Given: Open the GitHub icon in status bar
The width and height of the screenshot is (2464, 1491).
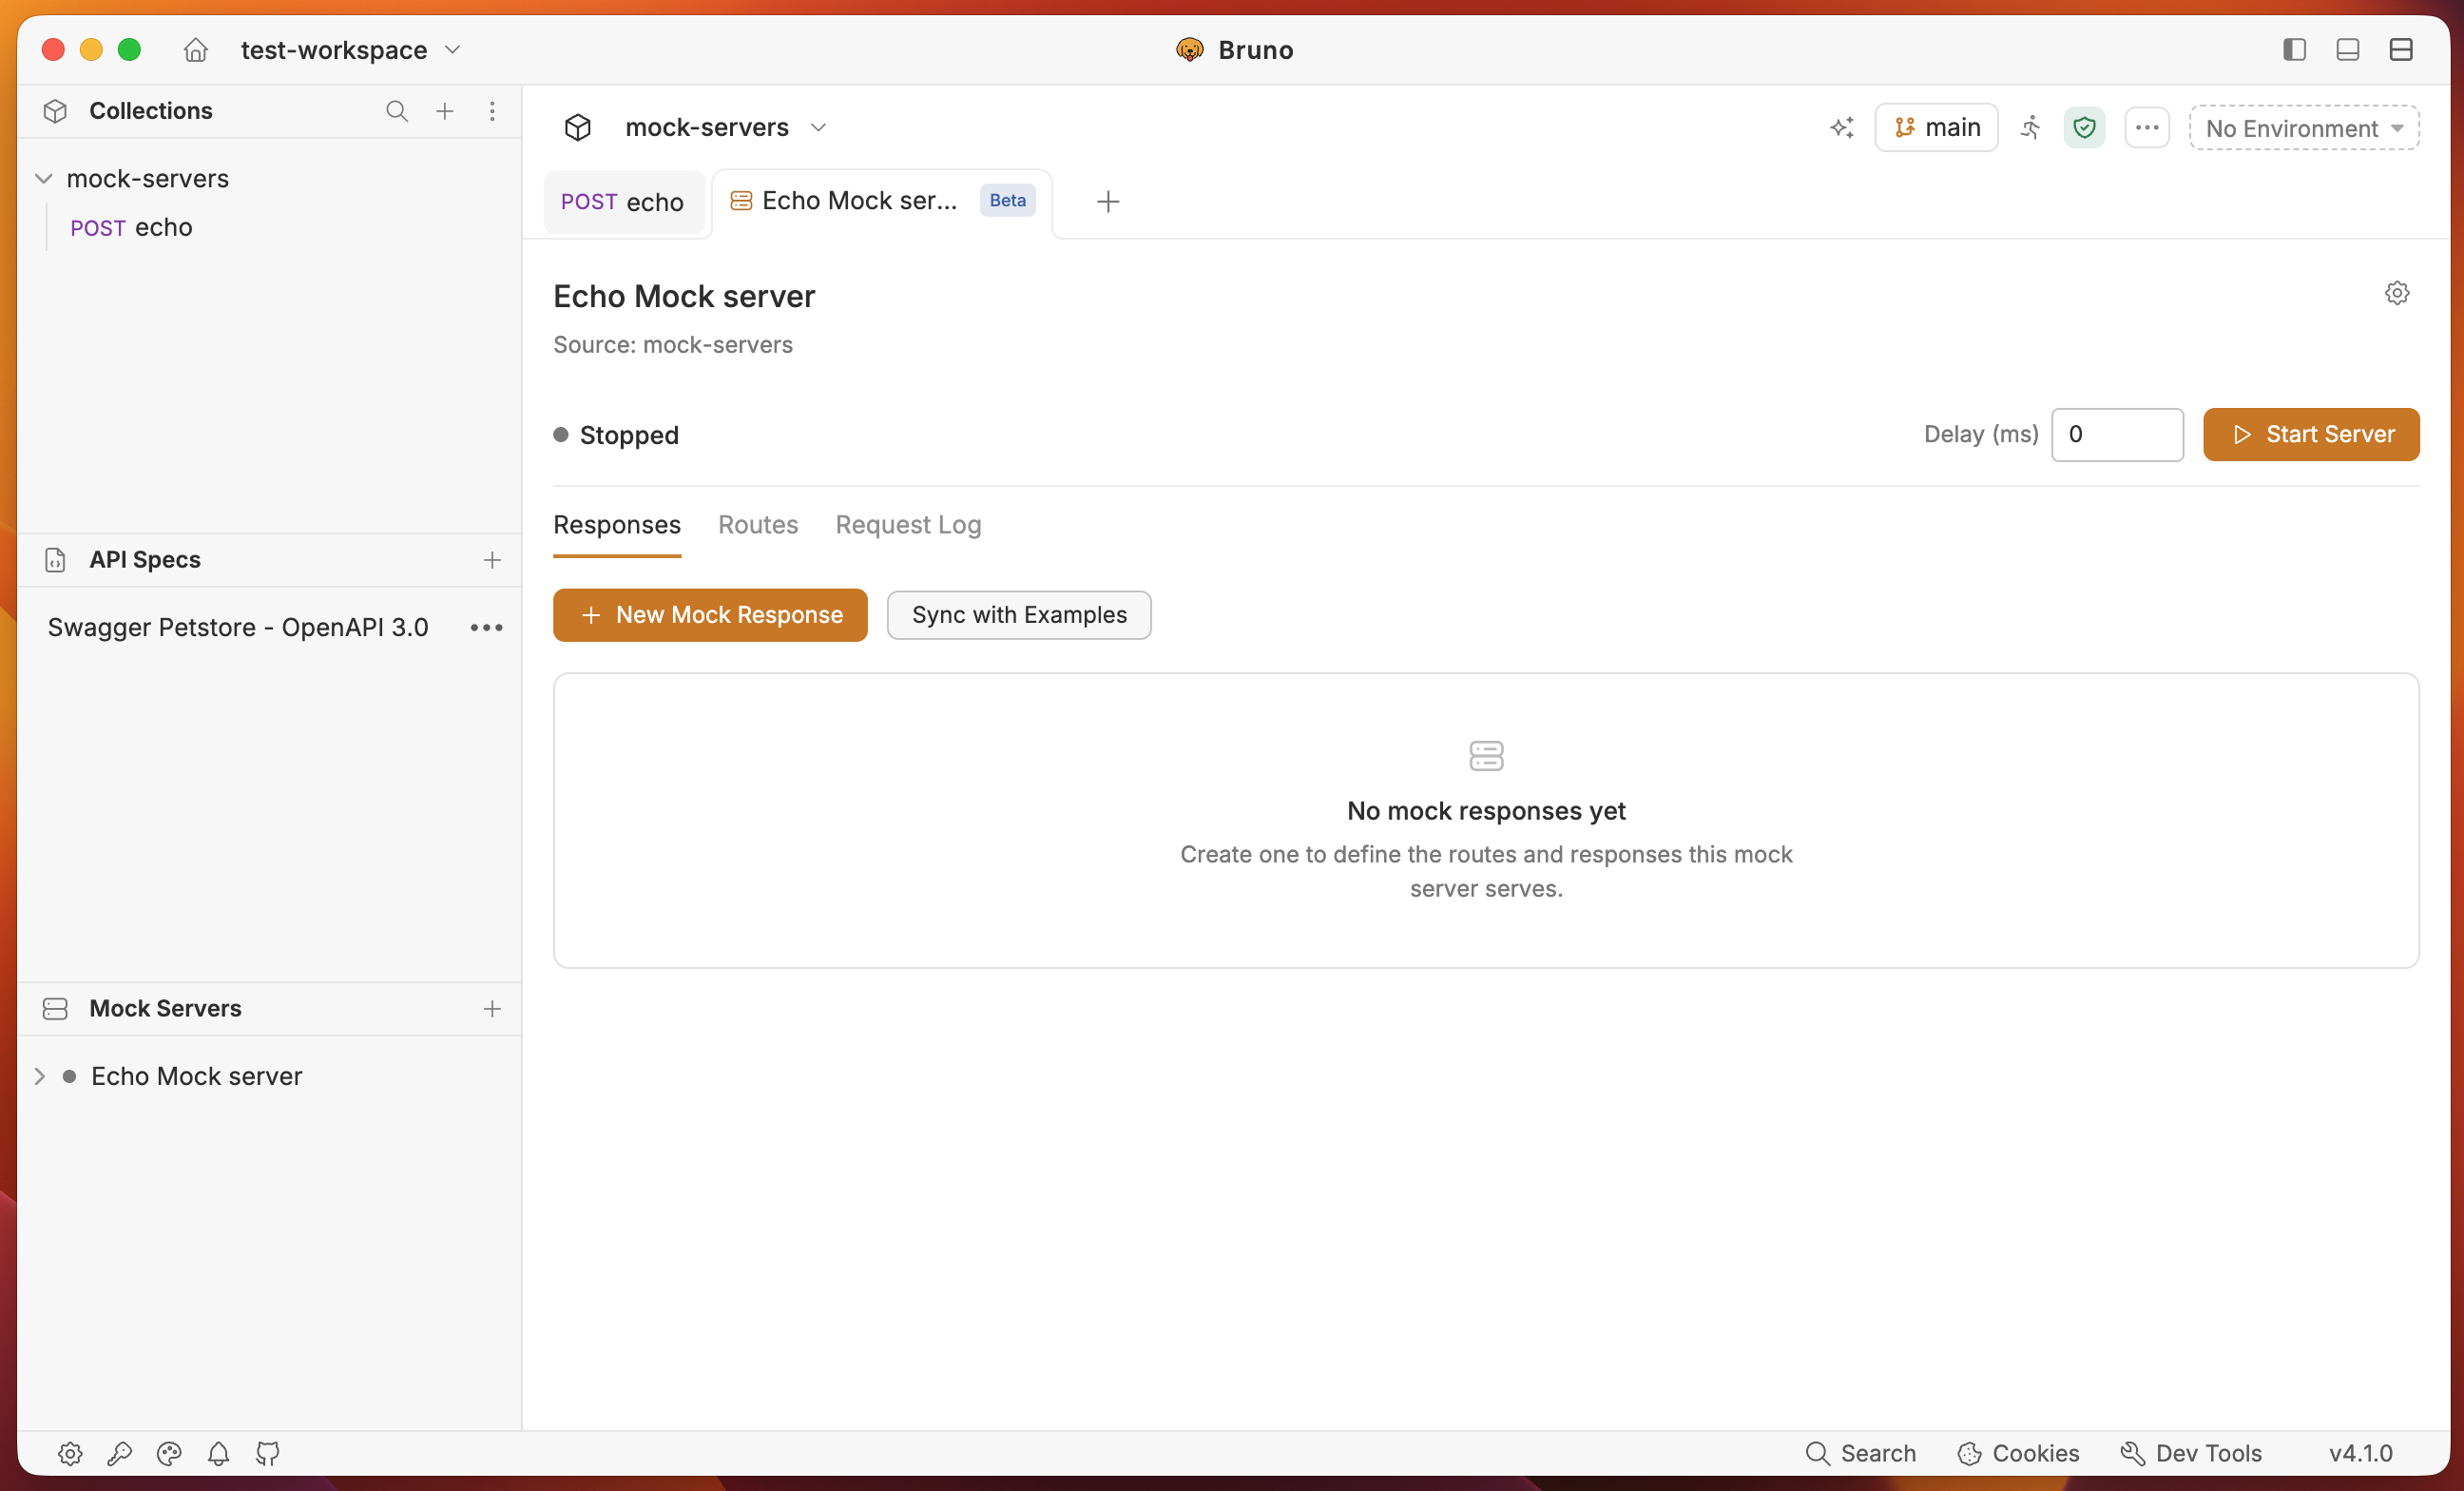Looking at the screenshot, I should pos(267,1454).
